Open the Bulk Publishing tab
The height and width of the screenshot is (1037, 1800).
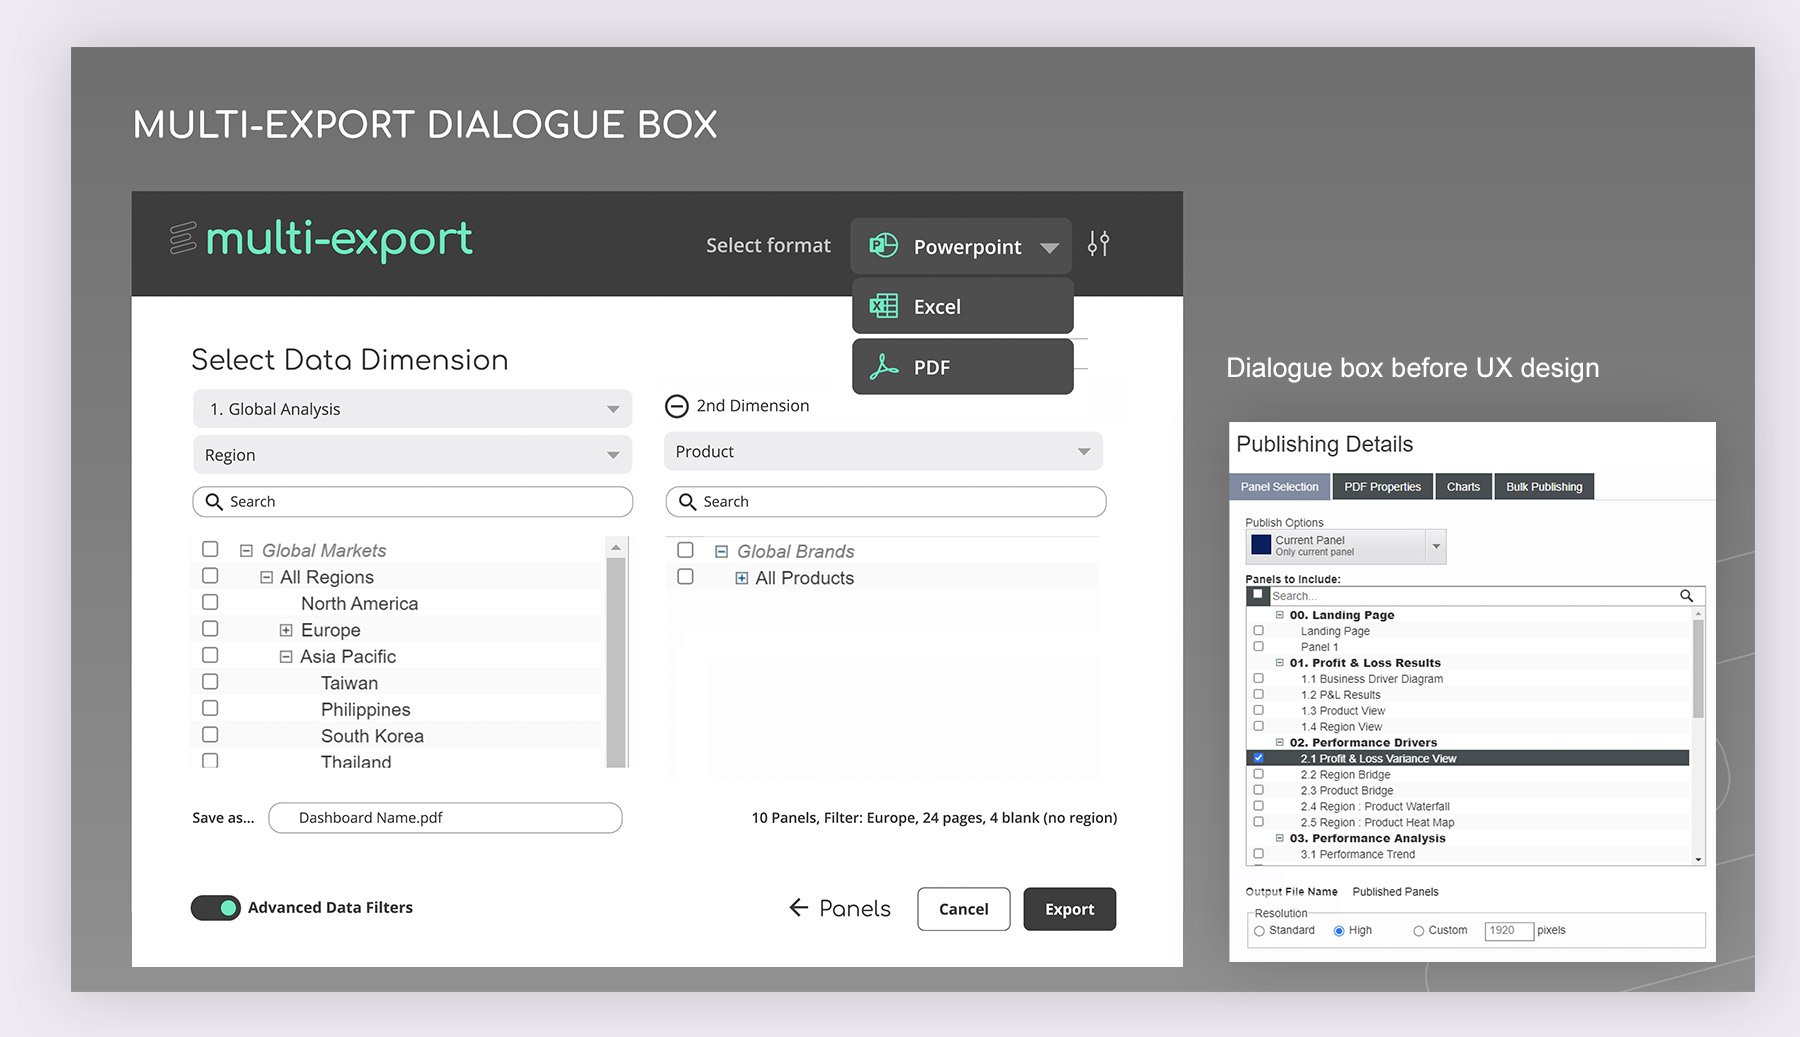pyautogui.click(x=1543, y=487)
